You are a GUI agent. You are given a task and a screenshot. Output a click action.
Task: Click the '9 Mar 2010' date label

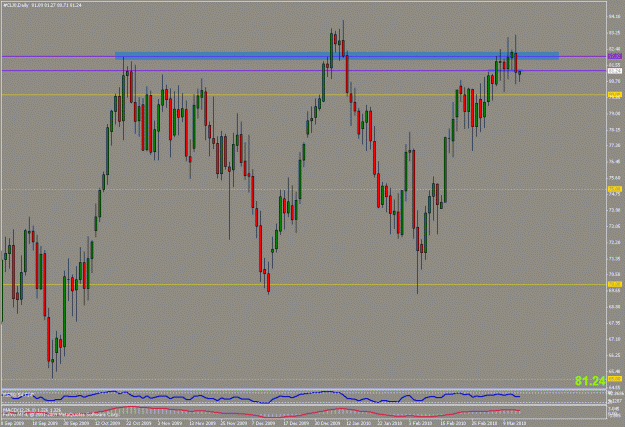coord(515,423)
